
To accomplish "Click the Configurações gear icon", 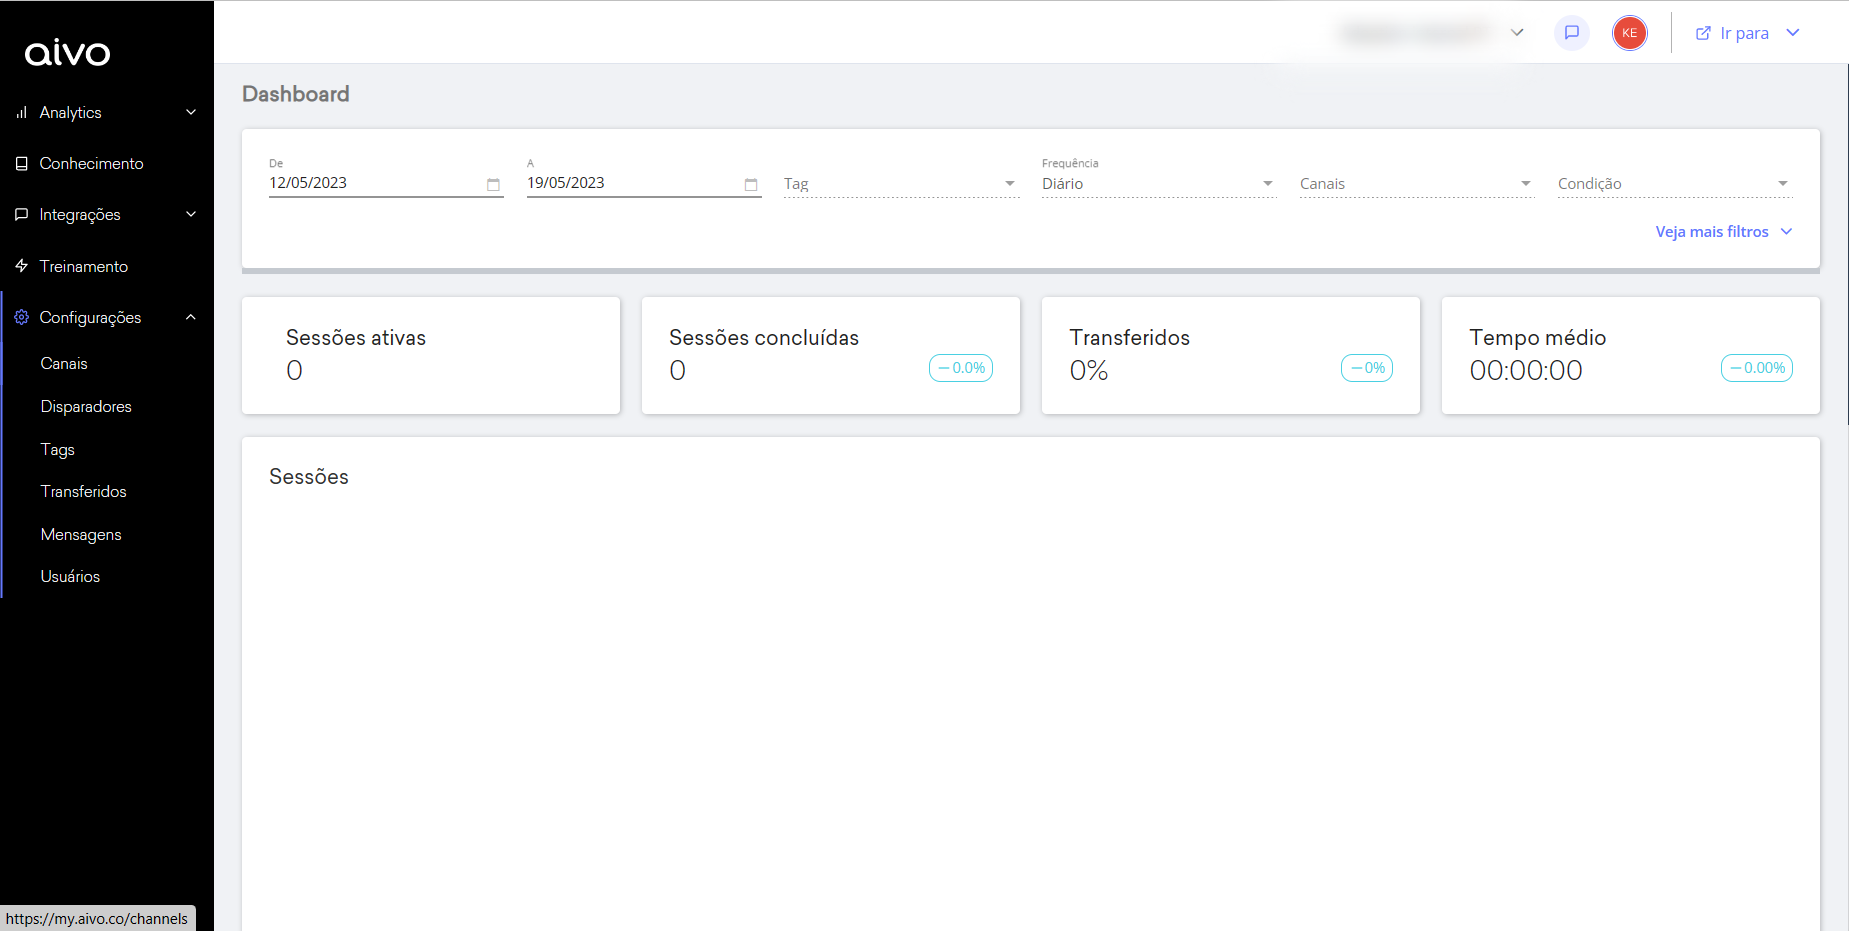I will [x=21, y=317].
